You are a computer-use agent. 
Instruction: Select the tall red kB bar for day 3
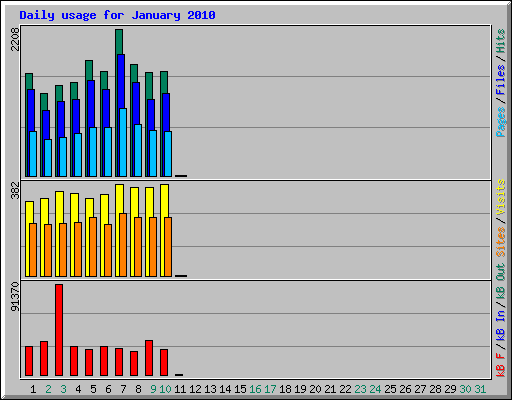tap(59, 330)
